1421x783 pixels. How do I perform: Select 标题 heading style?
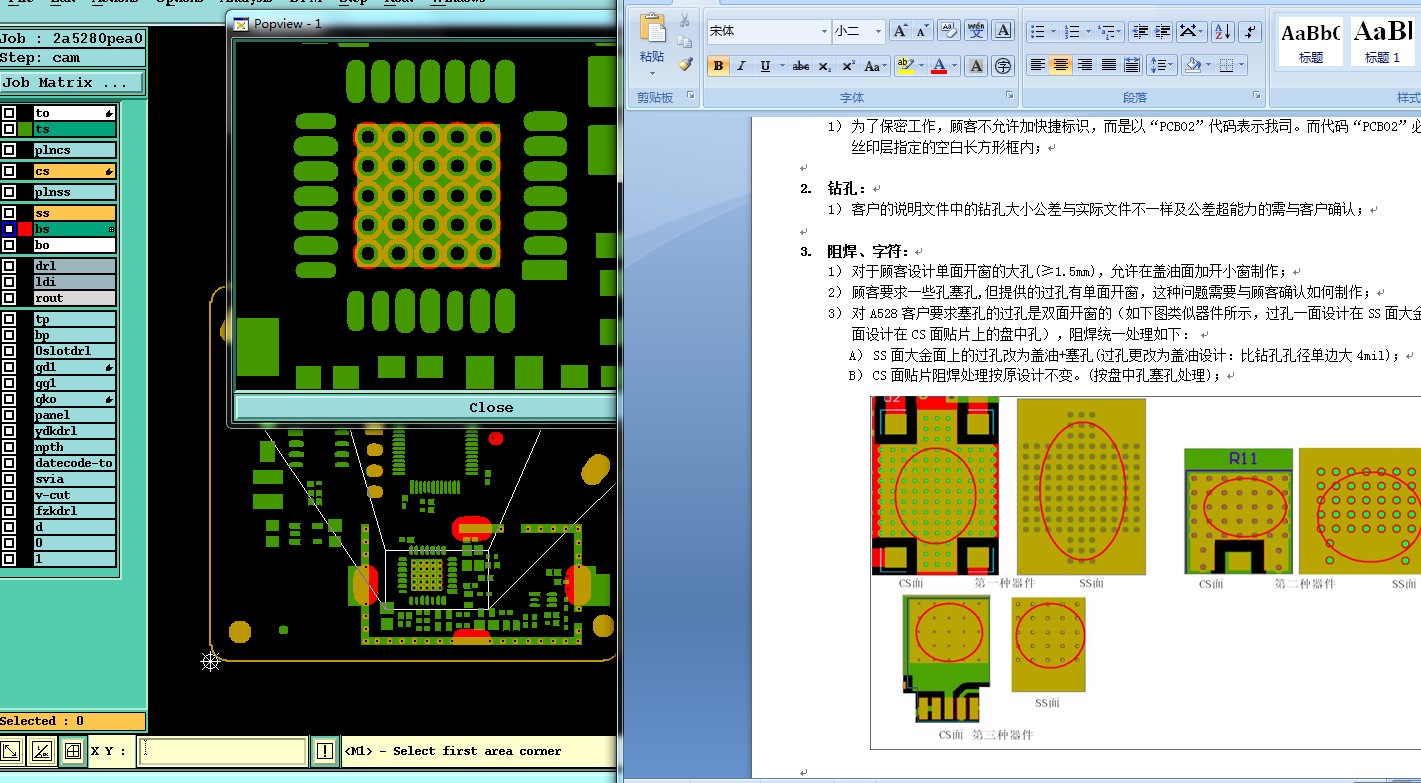[x=1310, y=42]
